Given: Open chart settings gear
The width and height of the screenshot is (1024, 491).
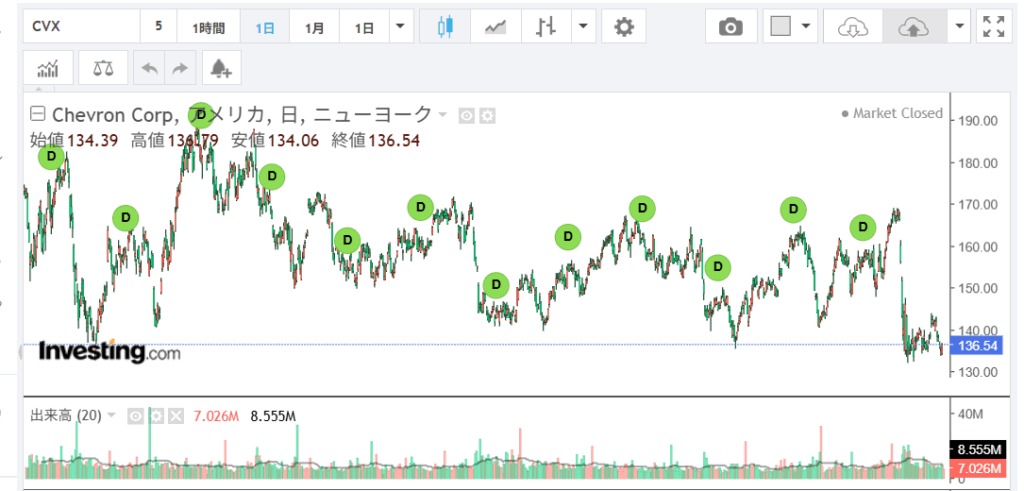Looking at the screenshot, I should point(624,27).
